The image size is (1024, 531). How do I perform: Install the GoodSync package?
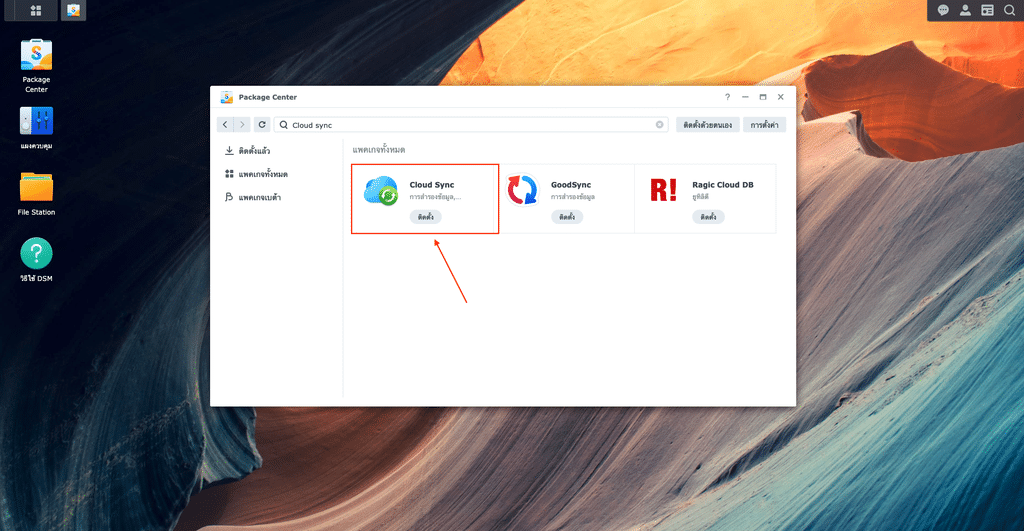(567, 217)
